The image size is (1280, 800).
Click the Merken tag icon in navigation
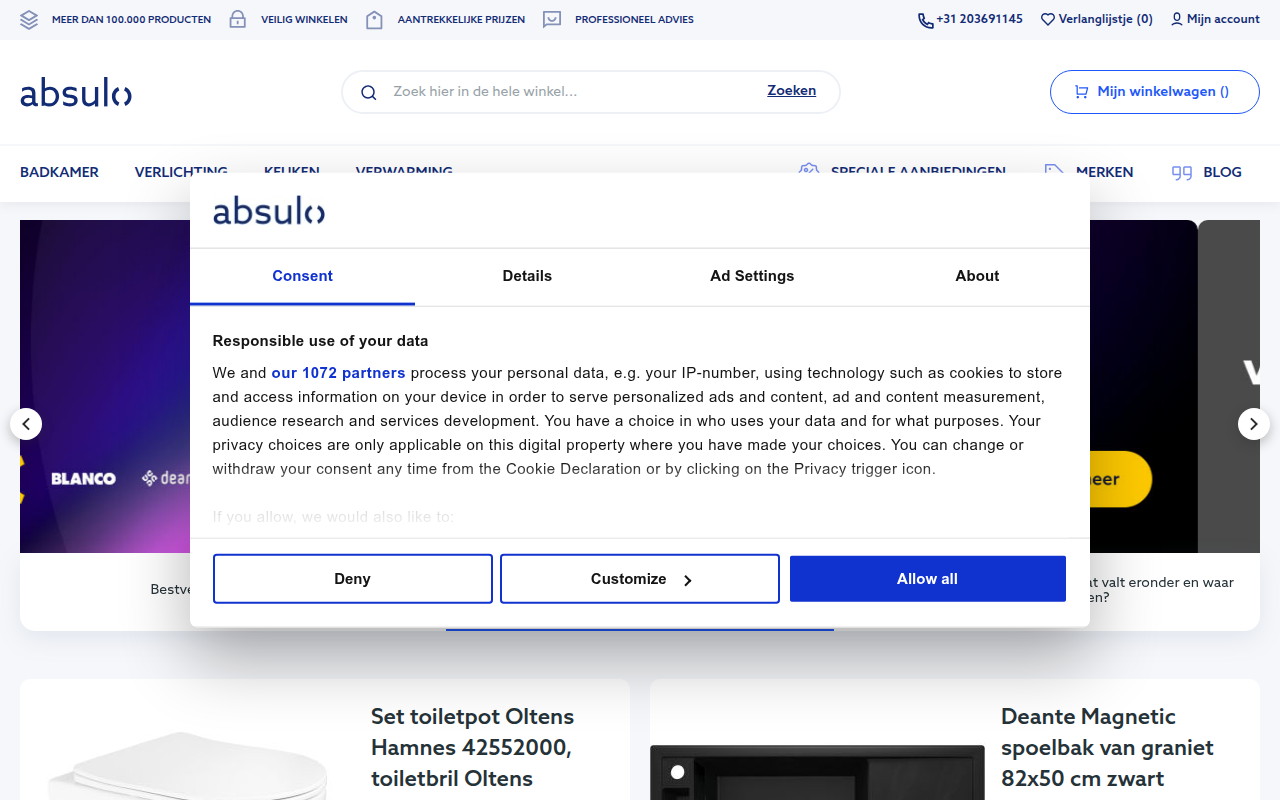(x=1054, y=172)
